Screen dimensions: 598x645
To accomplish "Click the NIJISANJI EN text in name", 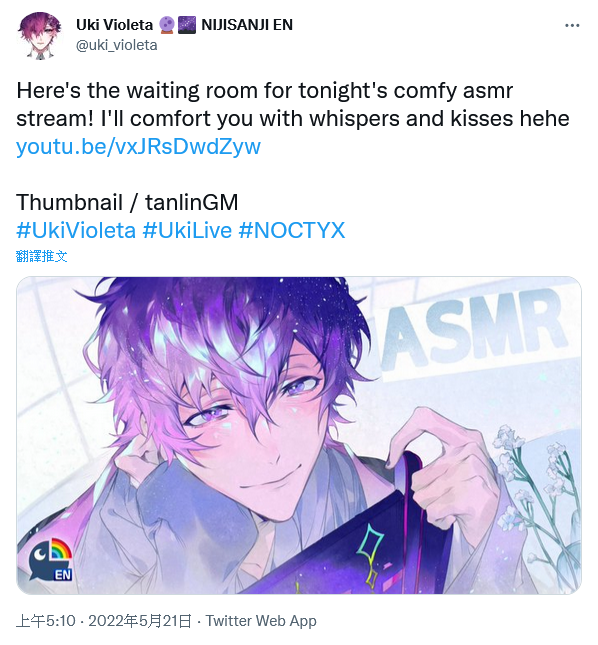I will pos(247,25).
